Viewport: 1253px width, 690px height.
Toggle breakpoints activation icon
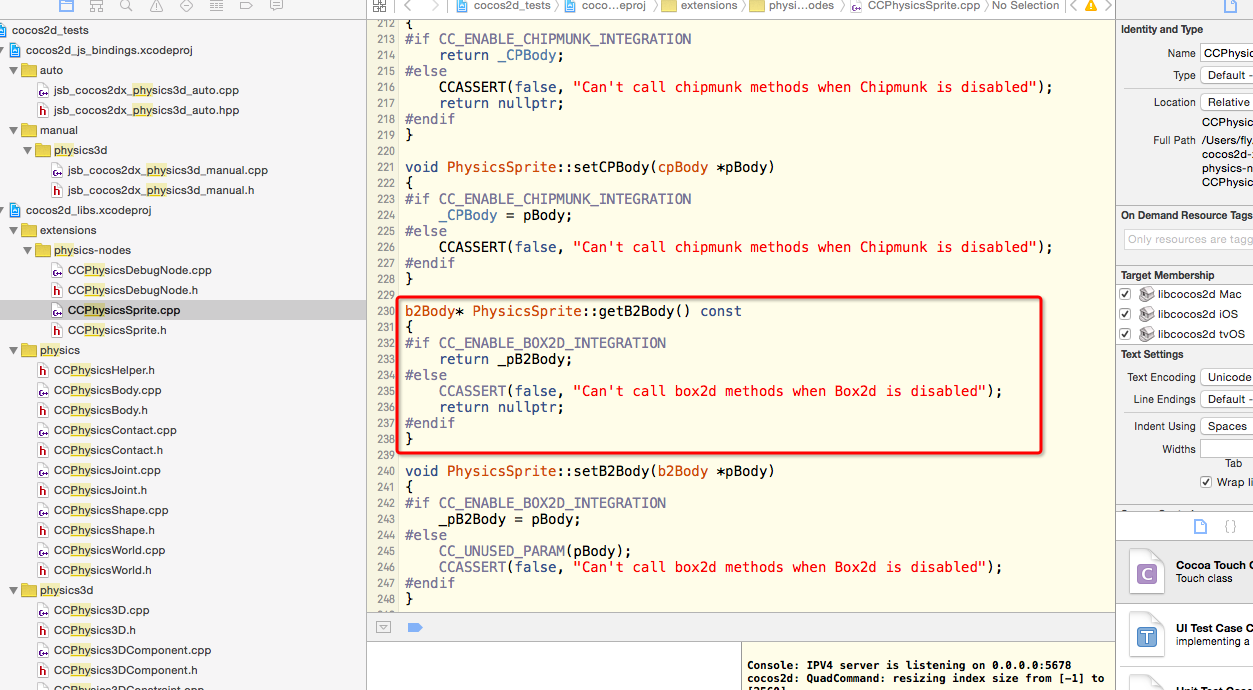point(415,627)
